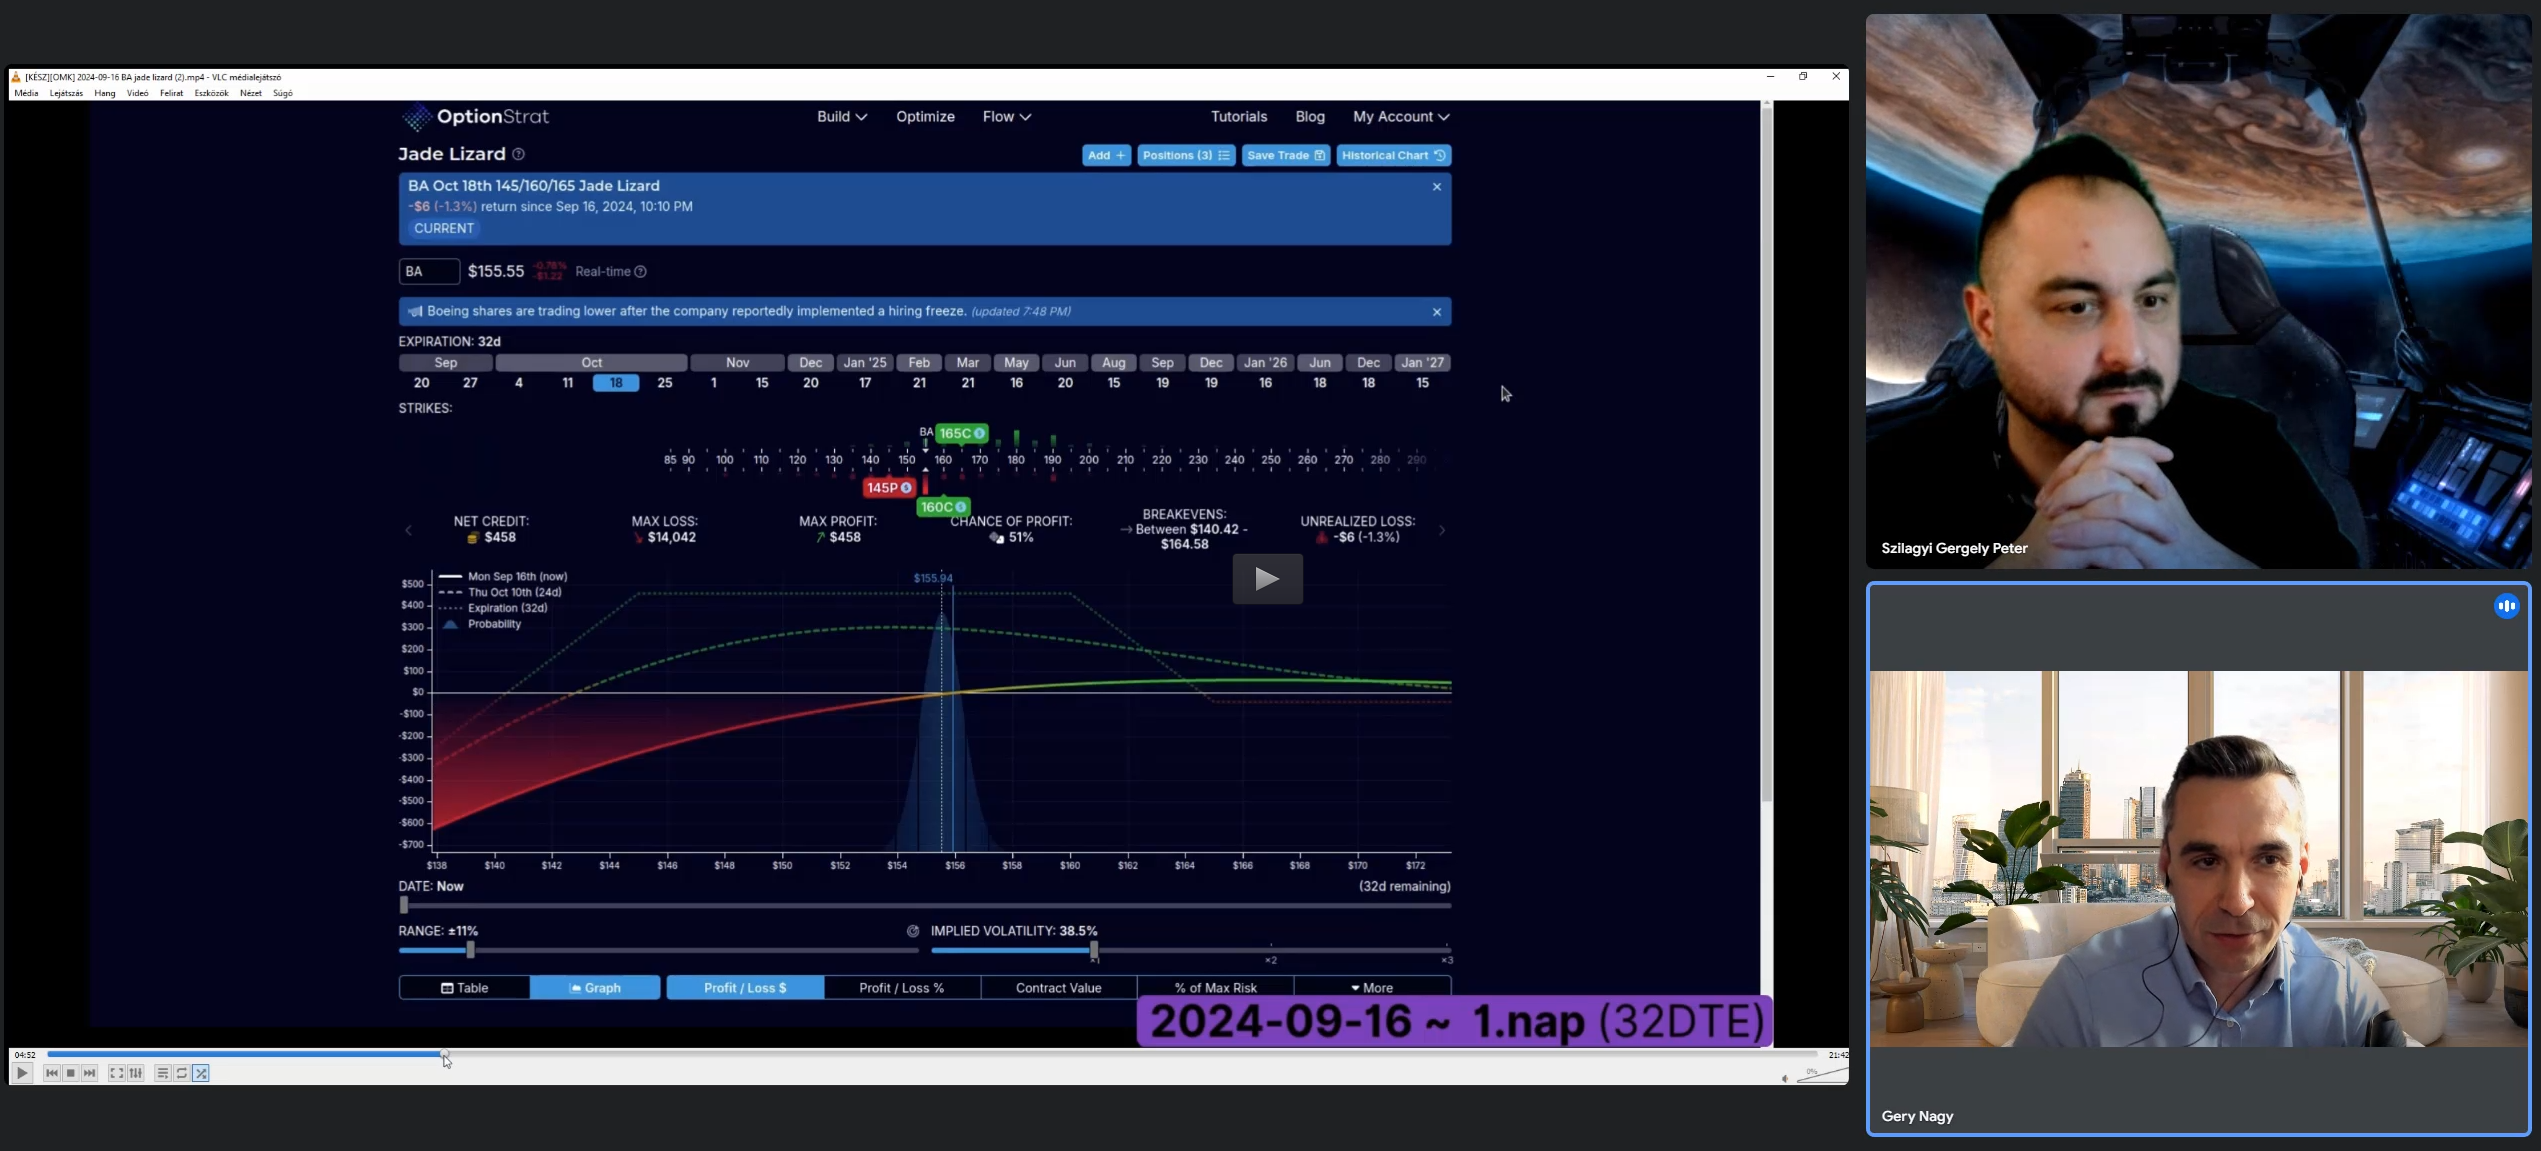The height and width of the screenshot is (1151, 2541).
Task: Open the Eszközök menu
Action: tap(211, 93)
